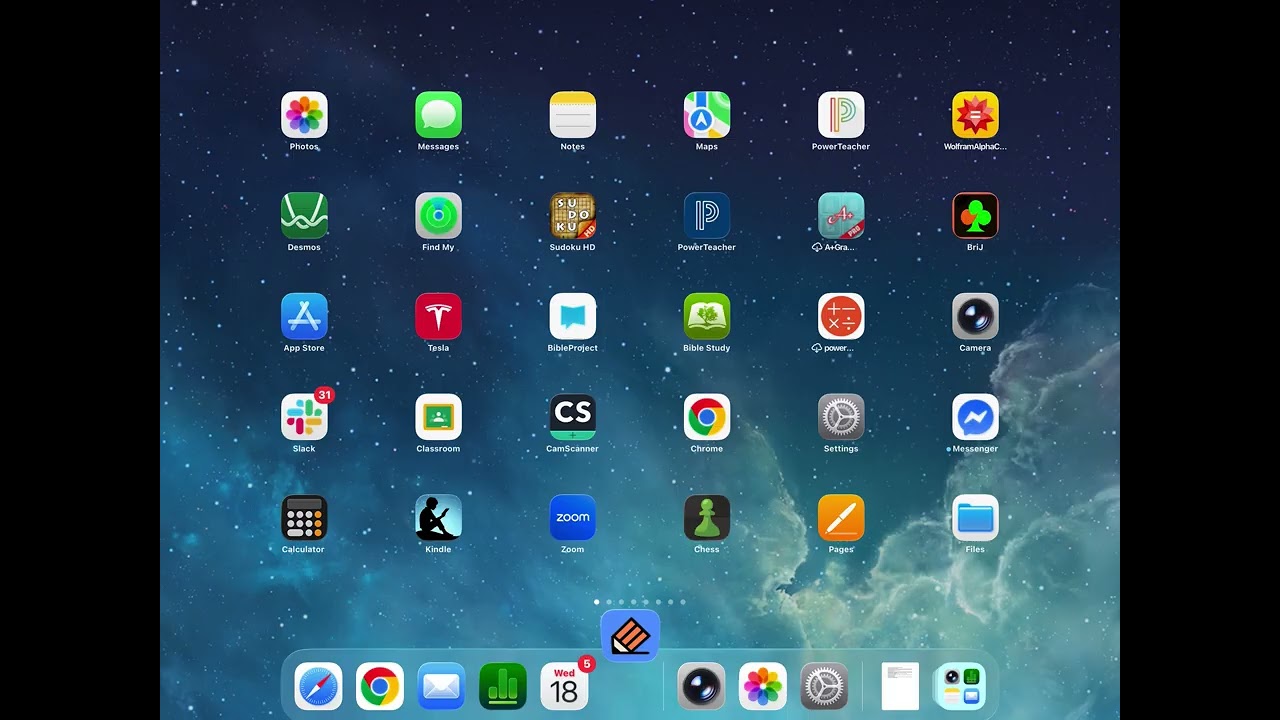The image size is (1280, 720).
Task: Tap the red 'power...' calculator app
Action: [841, 317]
